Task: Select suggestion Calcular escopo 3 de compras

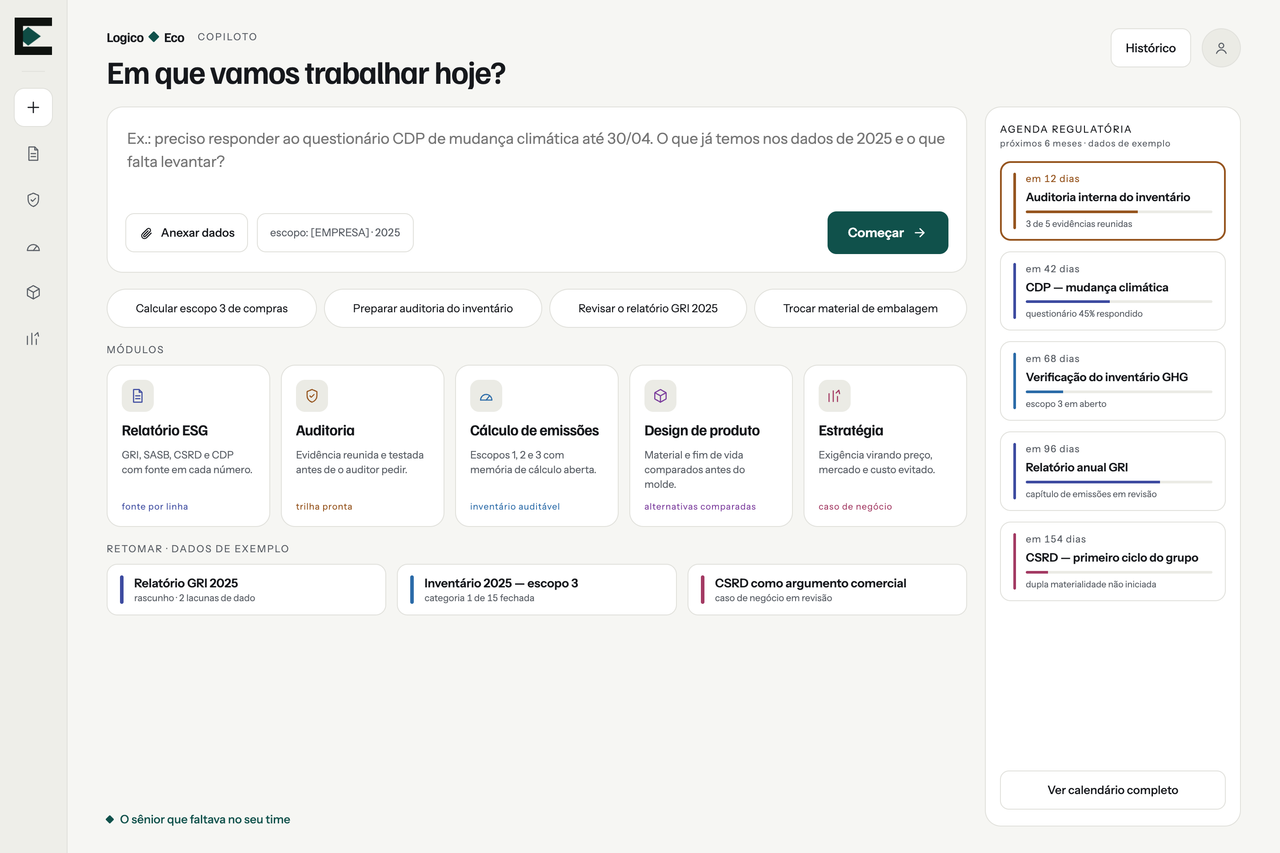Action: point(212,308)
